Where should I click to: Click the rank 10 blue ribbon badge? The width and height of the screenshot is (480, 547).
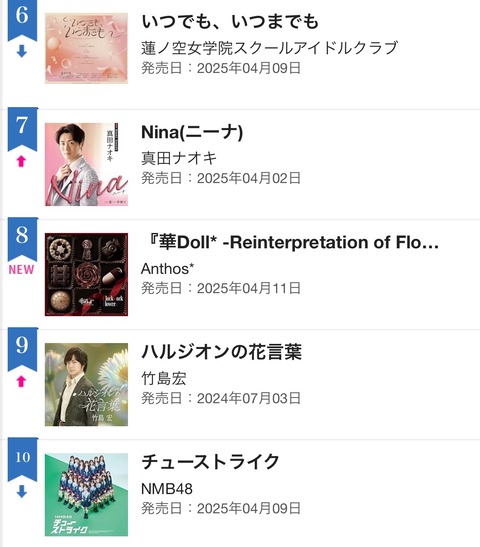[22, 459]
